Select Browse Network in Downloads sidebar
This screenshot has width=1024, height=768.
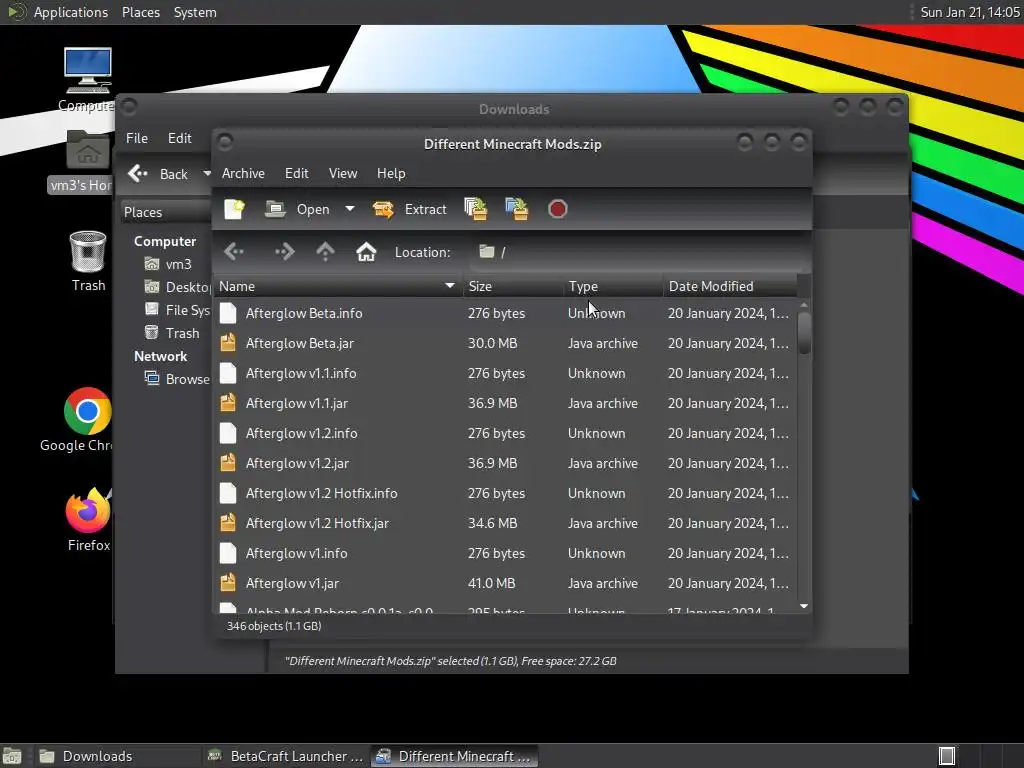(x=178, y=379)
